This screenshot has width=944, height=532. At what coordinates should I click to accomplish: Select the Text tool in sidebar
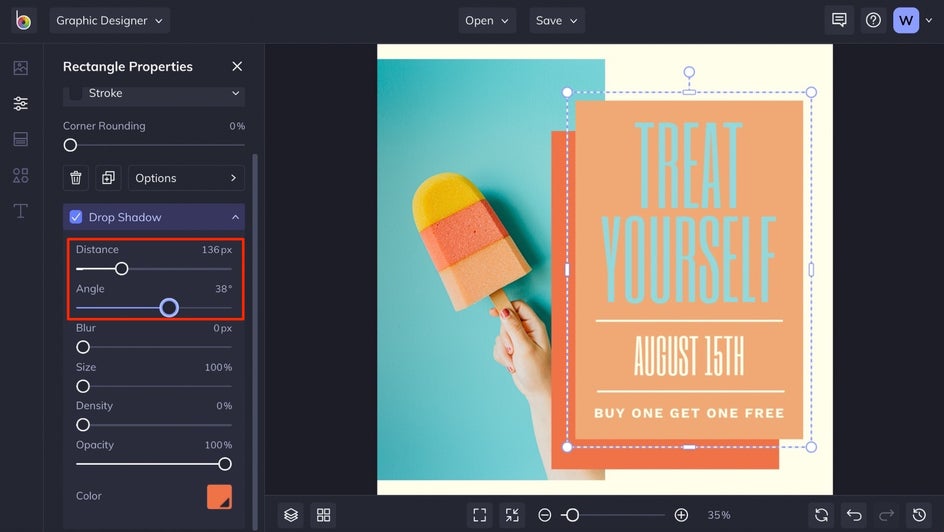pyautogui.click(x=20, y=211)
